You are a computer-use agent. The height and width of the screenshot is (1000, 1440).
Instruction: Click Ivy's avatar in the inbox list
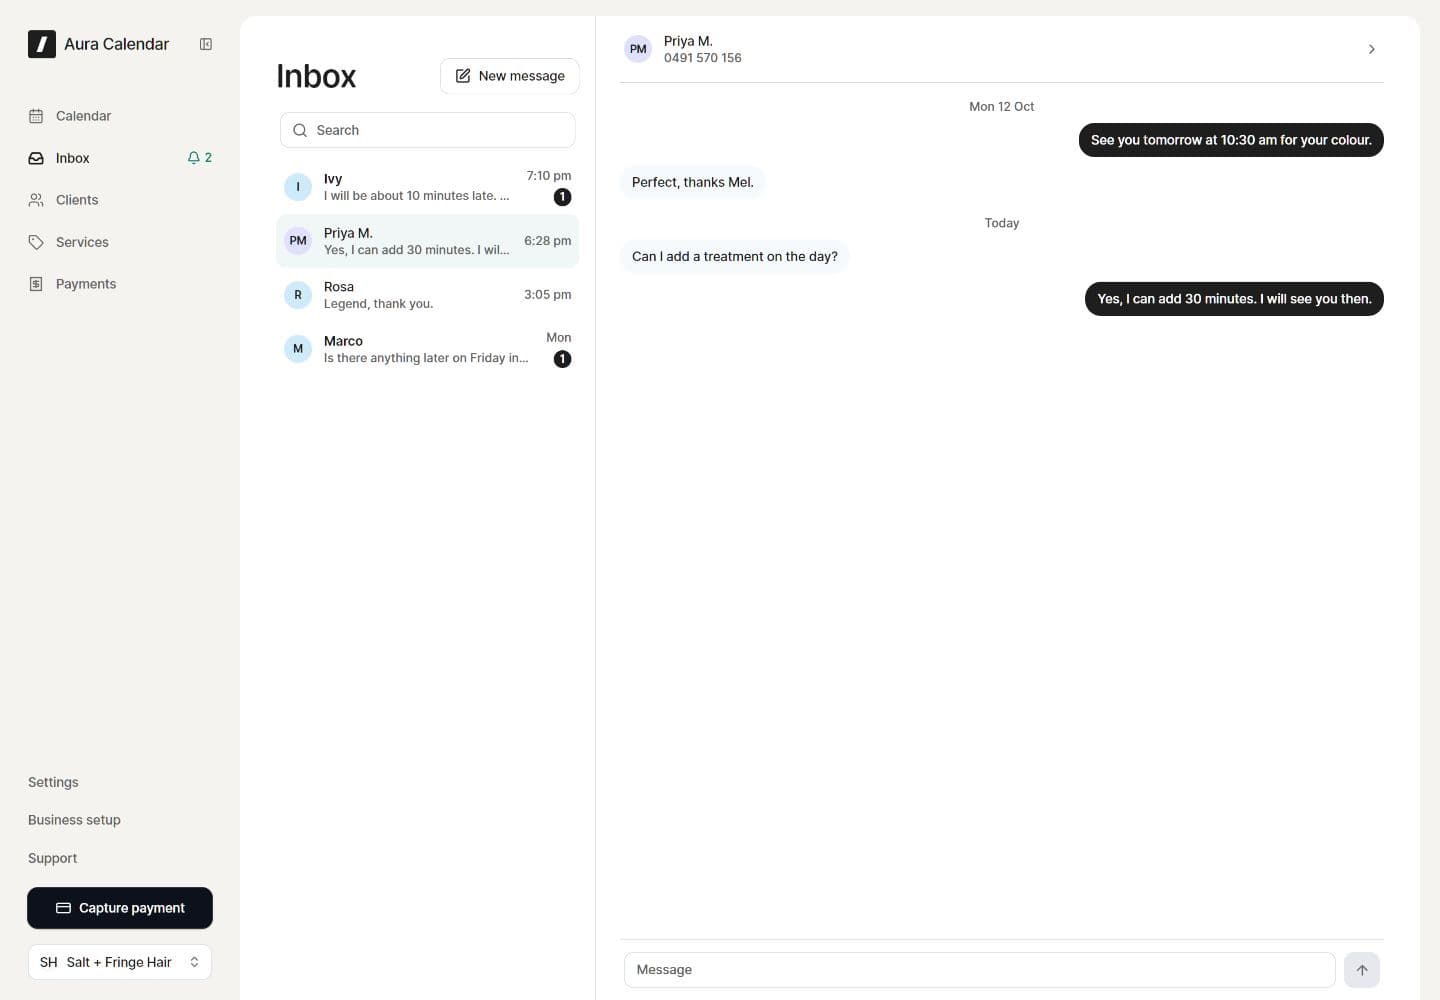298,187
